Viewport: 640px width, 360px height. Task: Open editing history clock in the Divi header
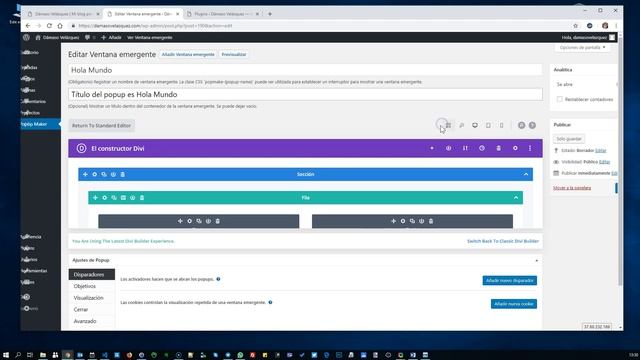pos(482,148)
